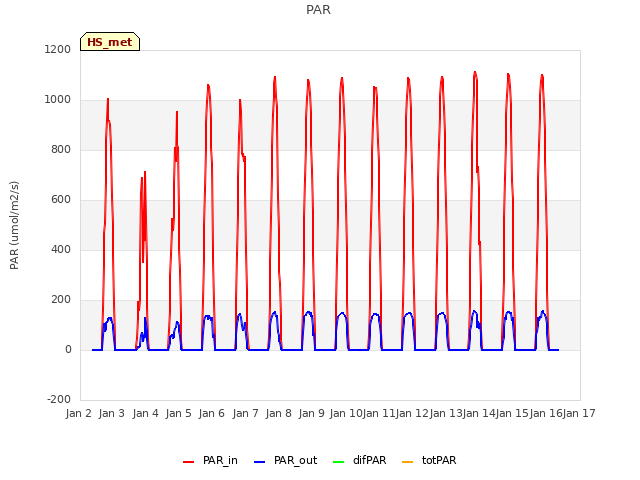Click the Jan 3 x-axis label

(112, 413)
